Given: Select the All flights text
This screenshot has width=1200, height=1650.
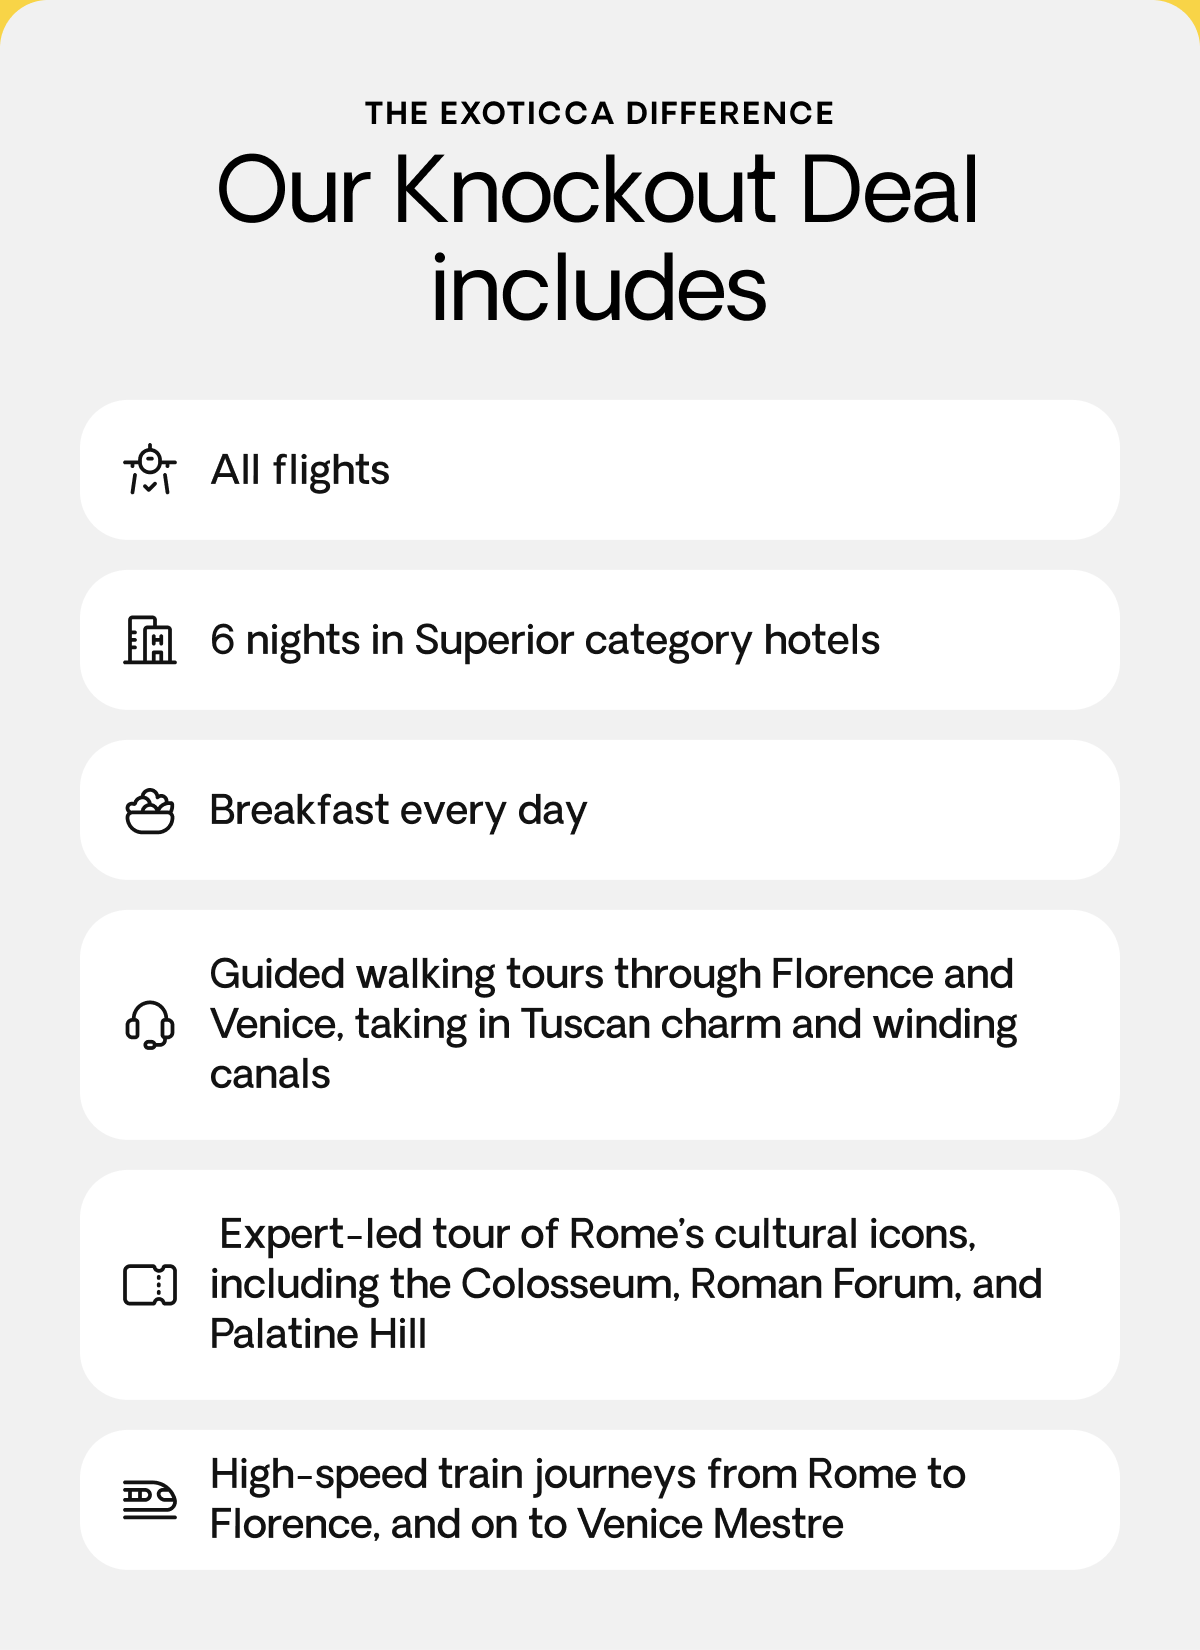Looking at the screenshot, I should 300,470.
